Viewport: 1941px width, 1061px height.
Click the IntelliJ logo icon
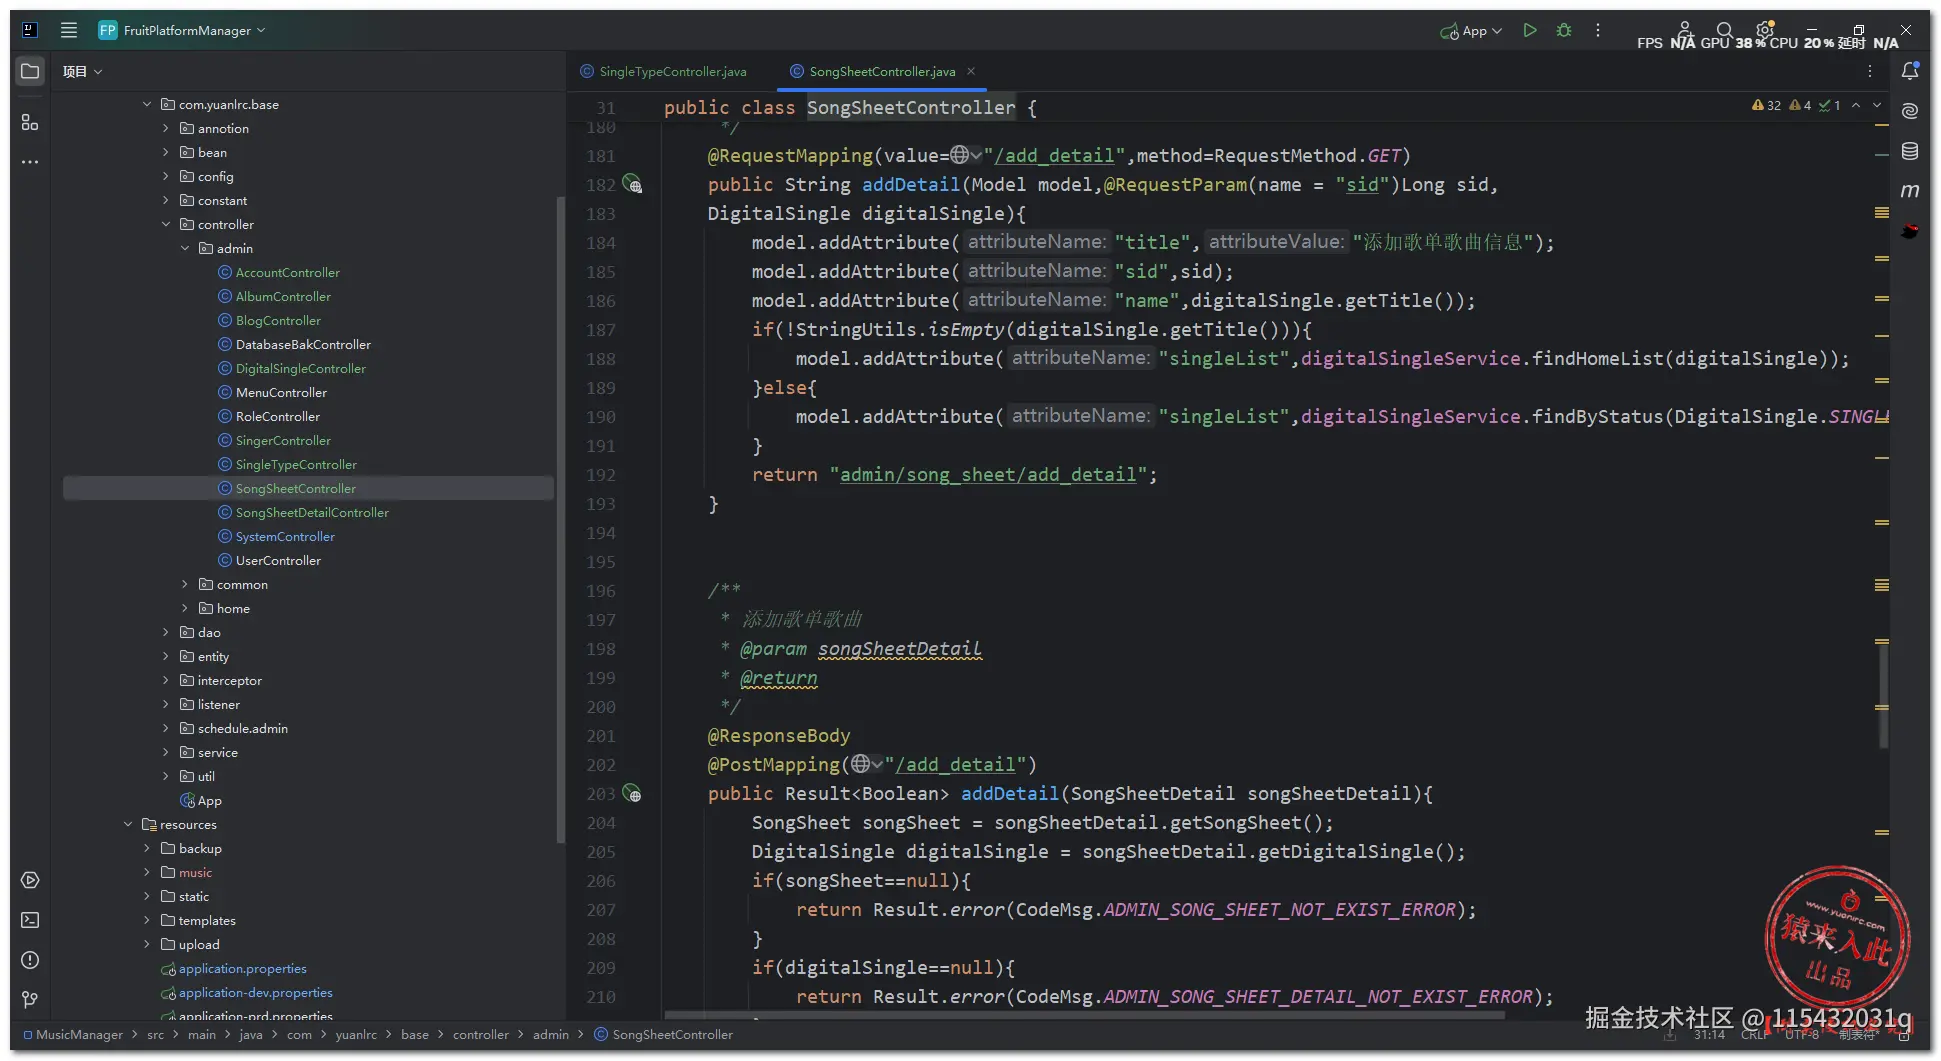point(30,30)
